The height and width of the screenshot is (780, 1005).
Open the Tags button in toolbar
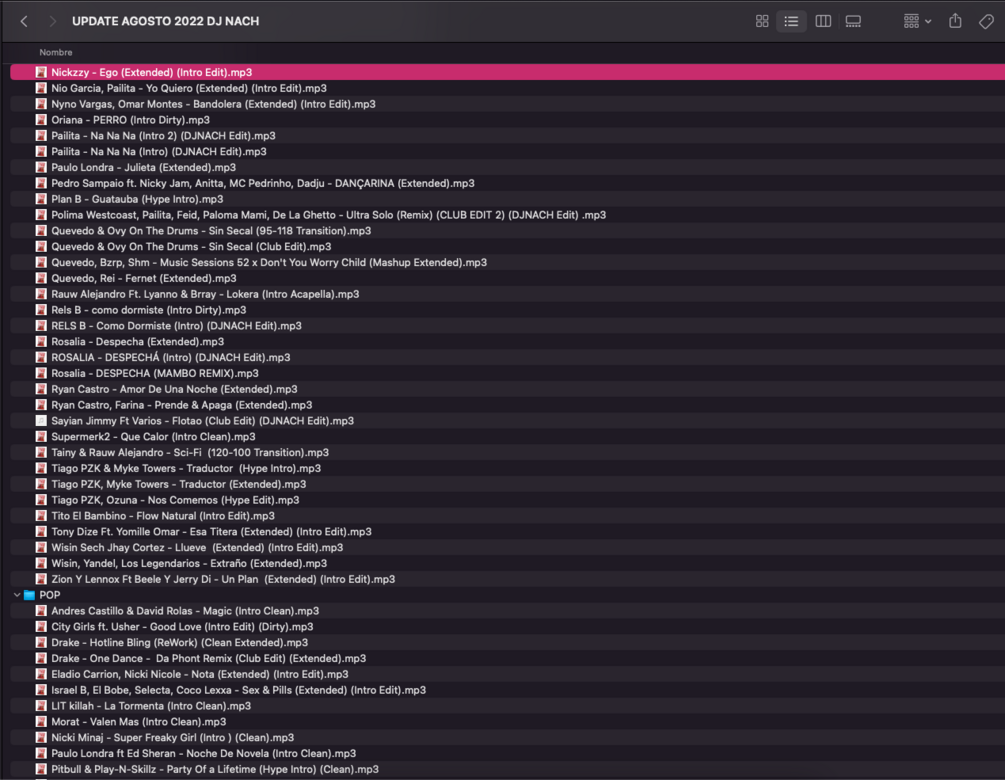(986, 21)
